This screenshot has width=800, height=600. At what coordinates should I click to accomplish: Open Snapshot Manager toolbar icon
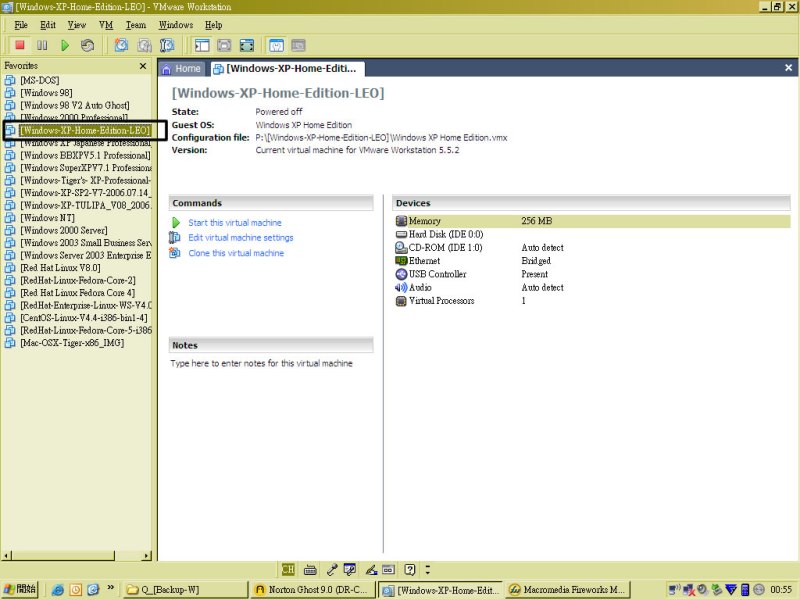167,45
